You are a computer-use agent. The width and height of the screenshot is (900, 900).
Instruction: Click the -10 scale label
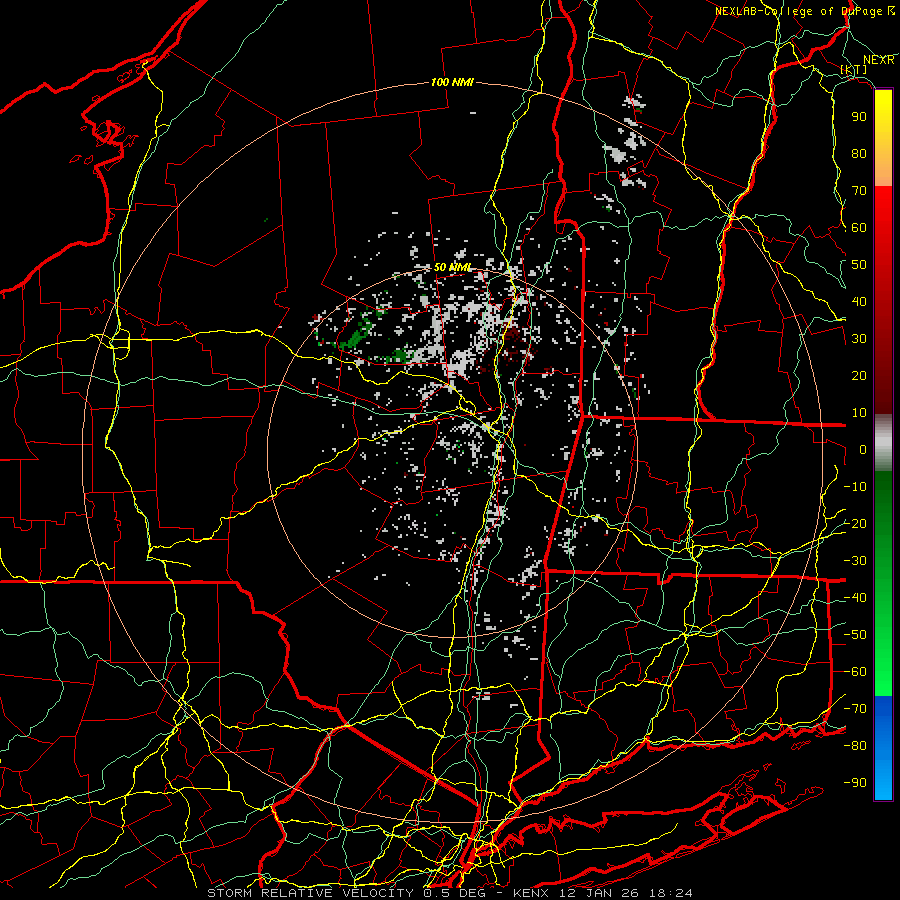click(855, 487)
